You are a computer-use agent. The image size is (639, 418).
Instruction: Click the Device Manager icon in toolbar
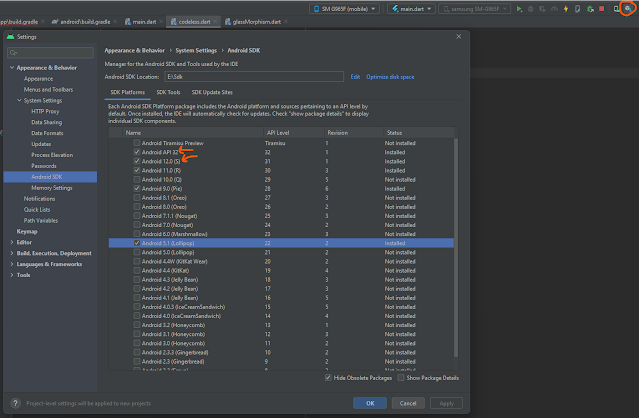(615, 8)
